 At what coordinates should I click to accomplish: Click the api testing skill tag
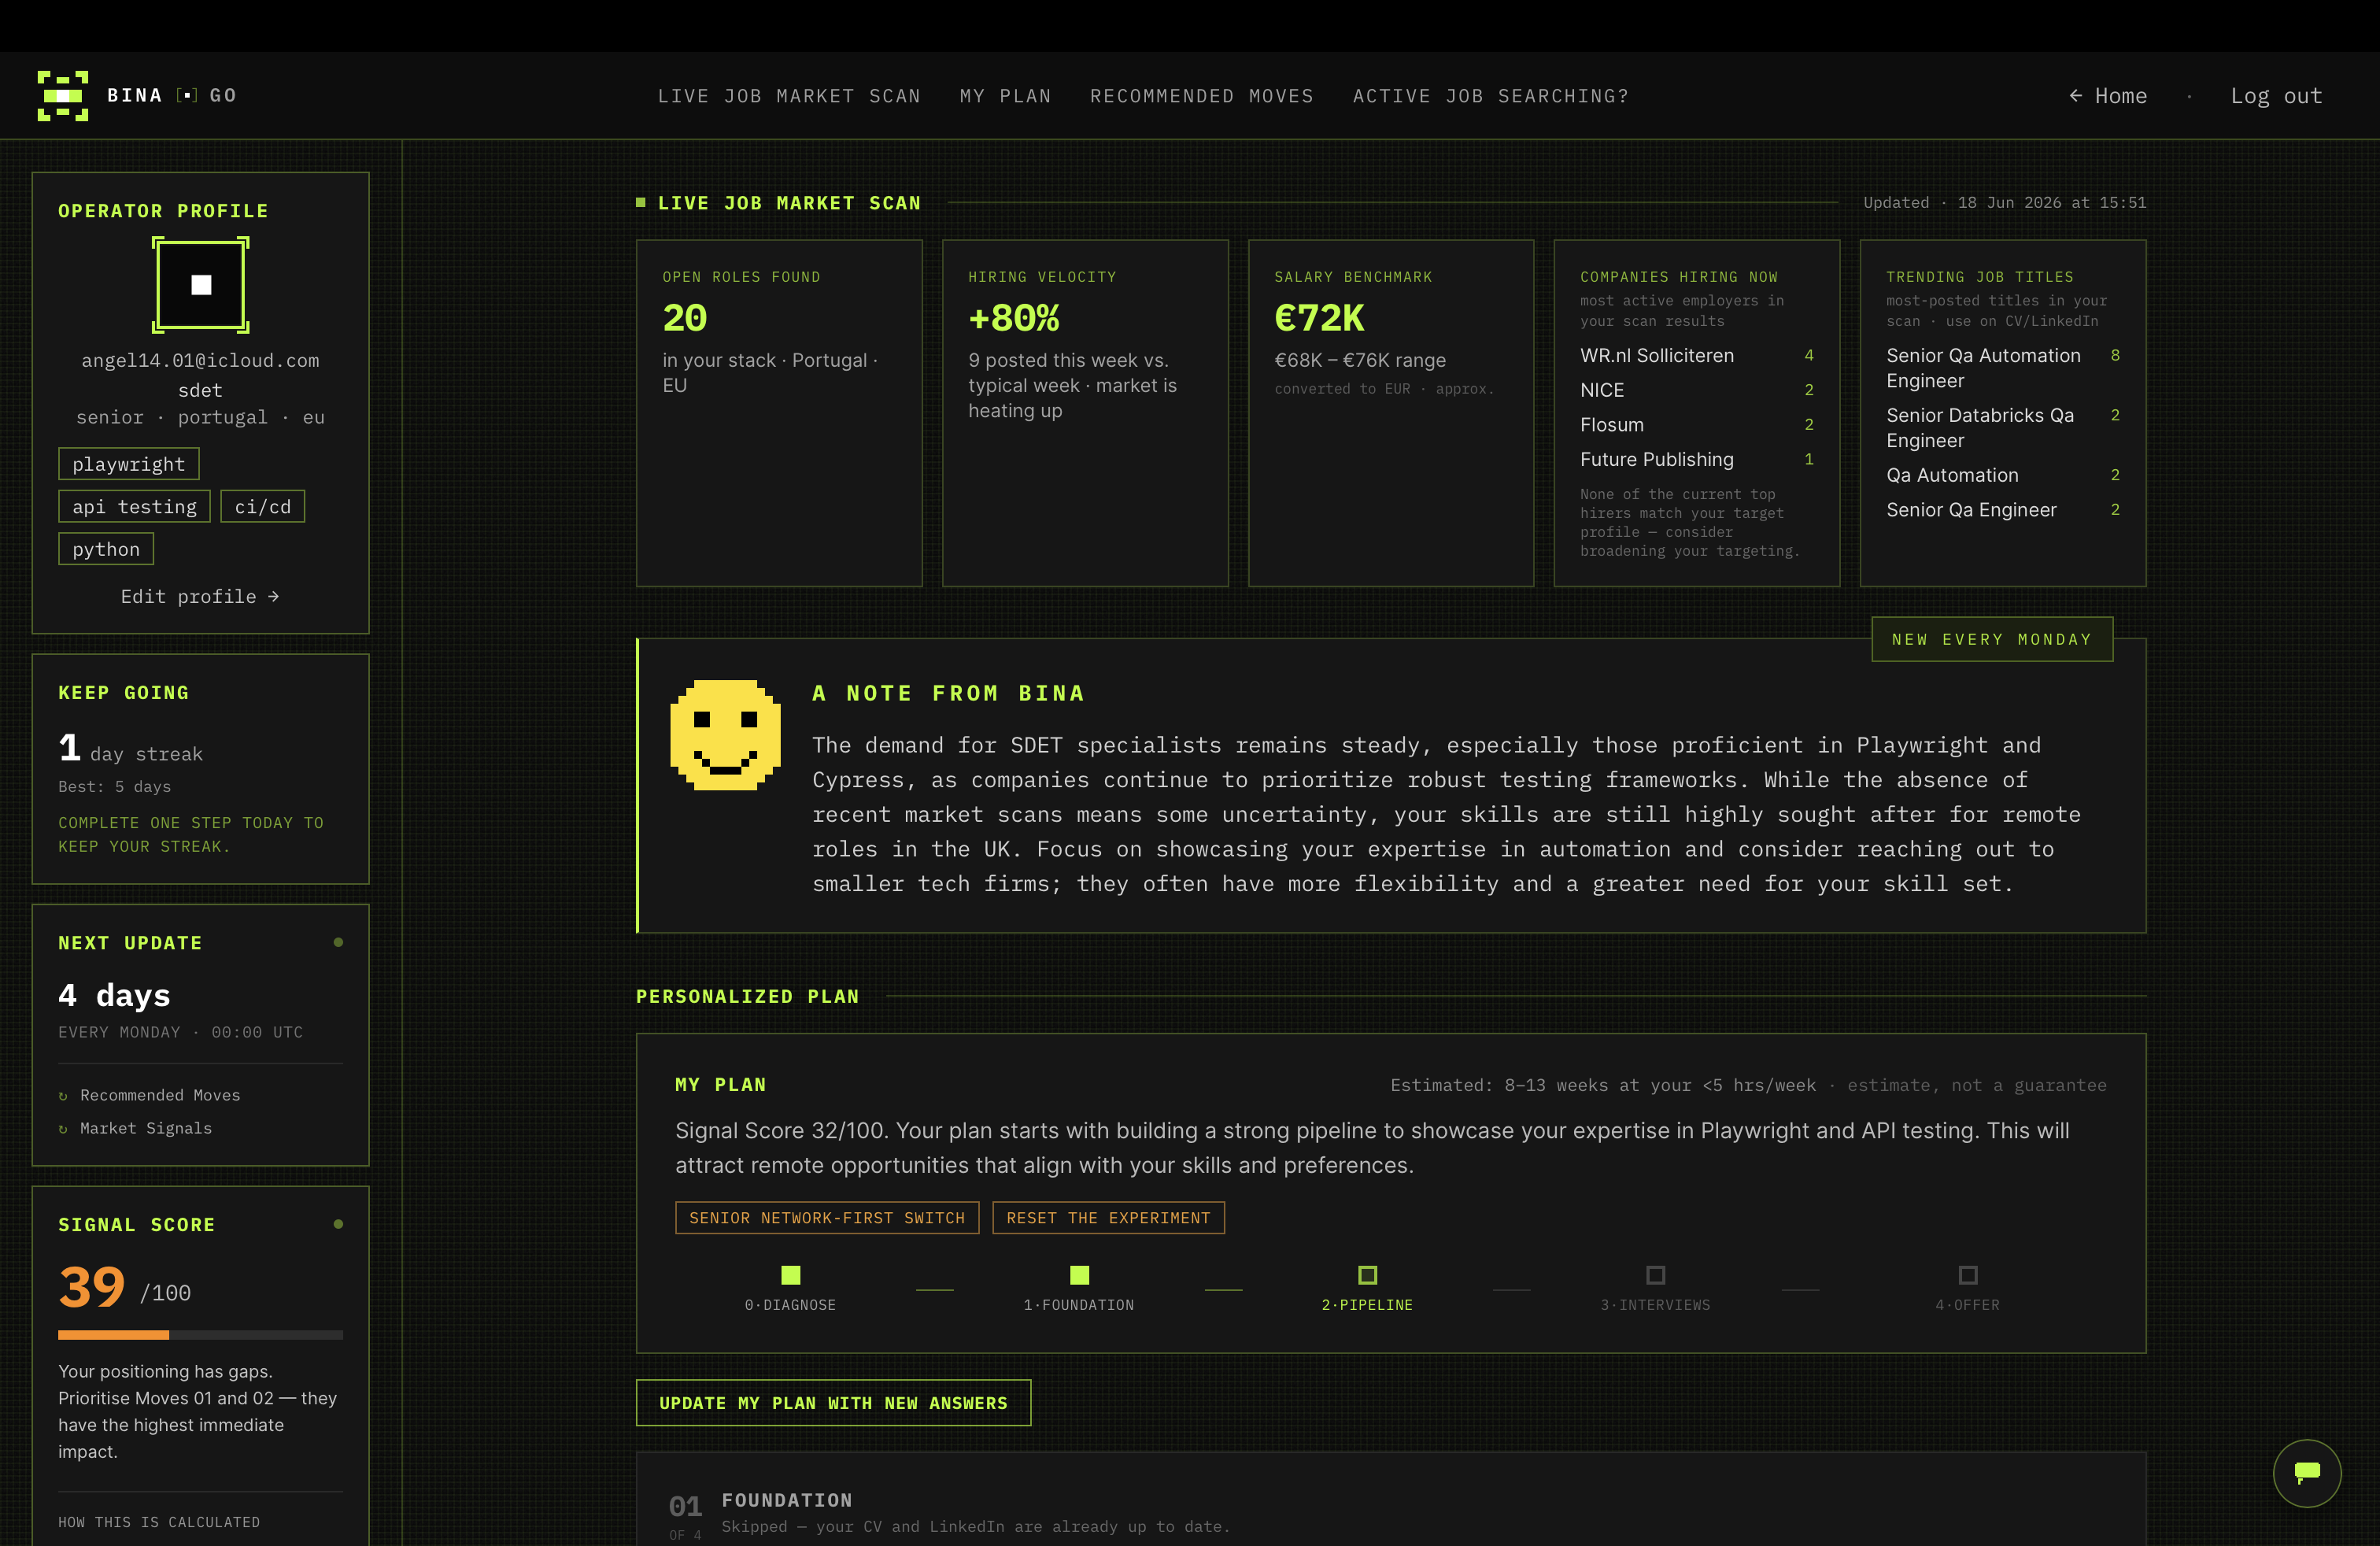(134, 507)
